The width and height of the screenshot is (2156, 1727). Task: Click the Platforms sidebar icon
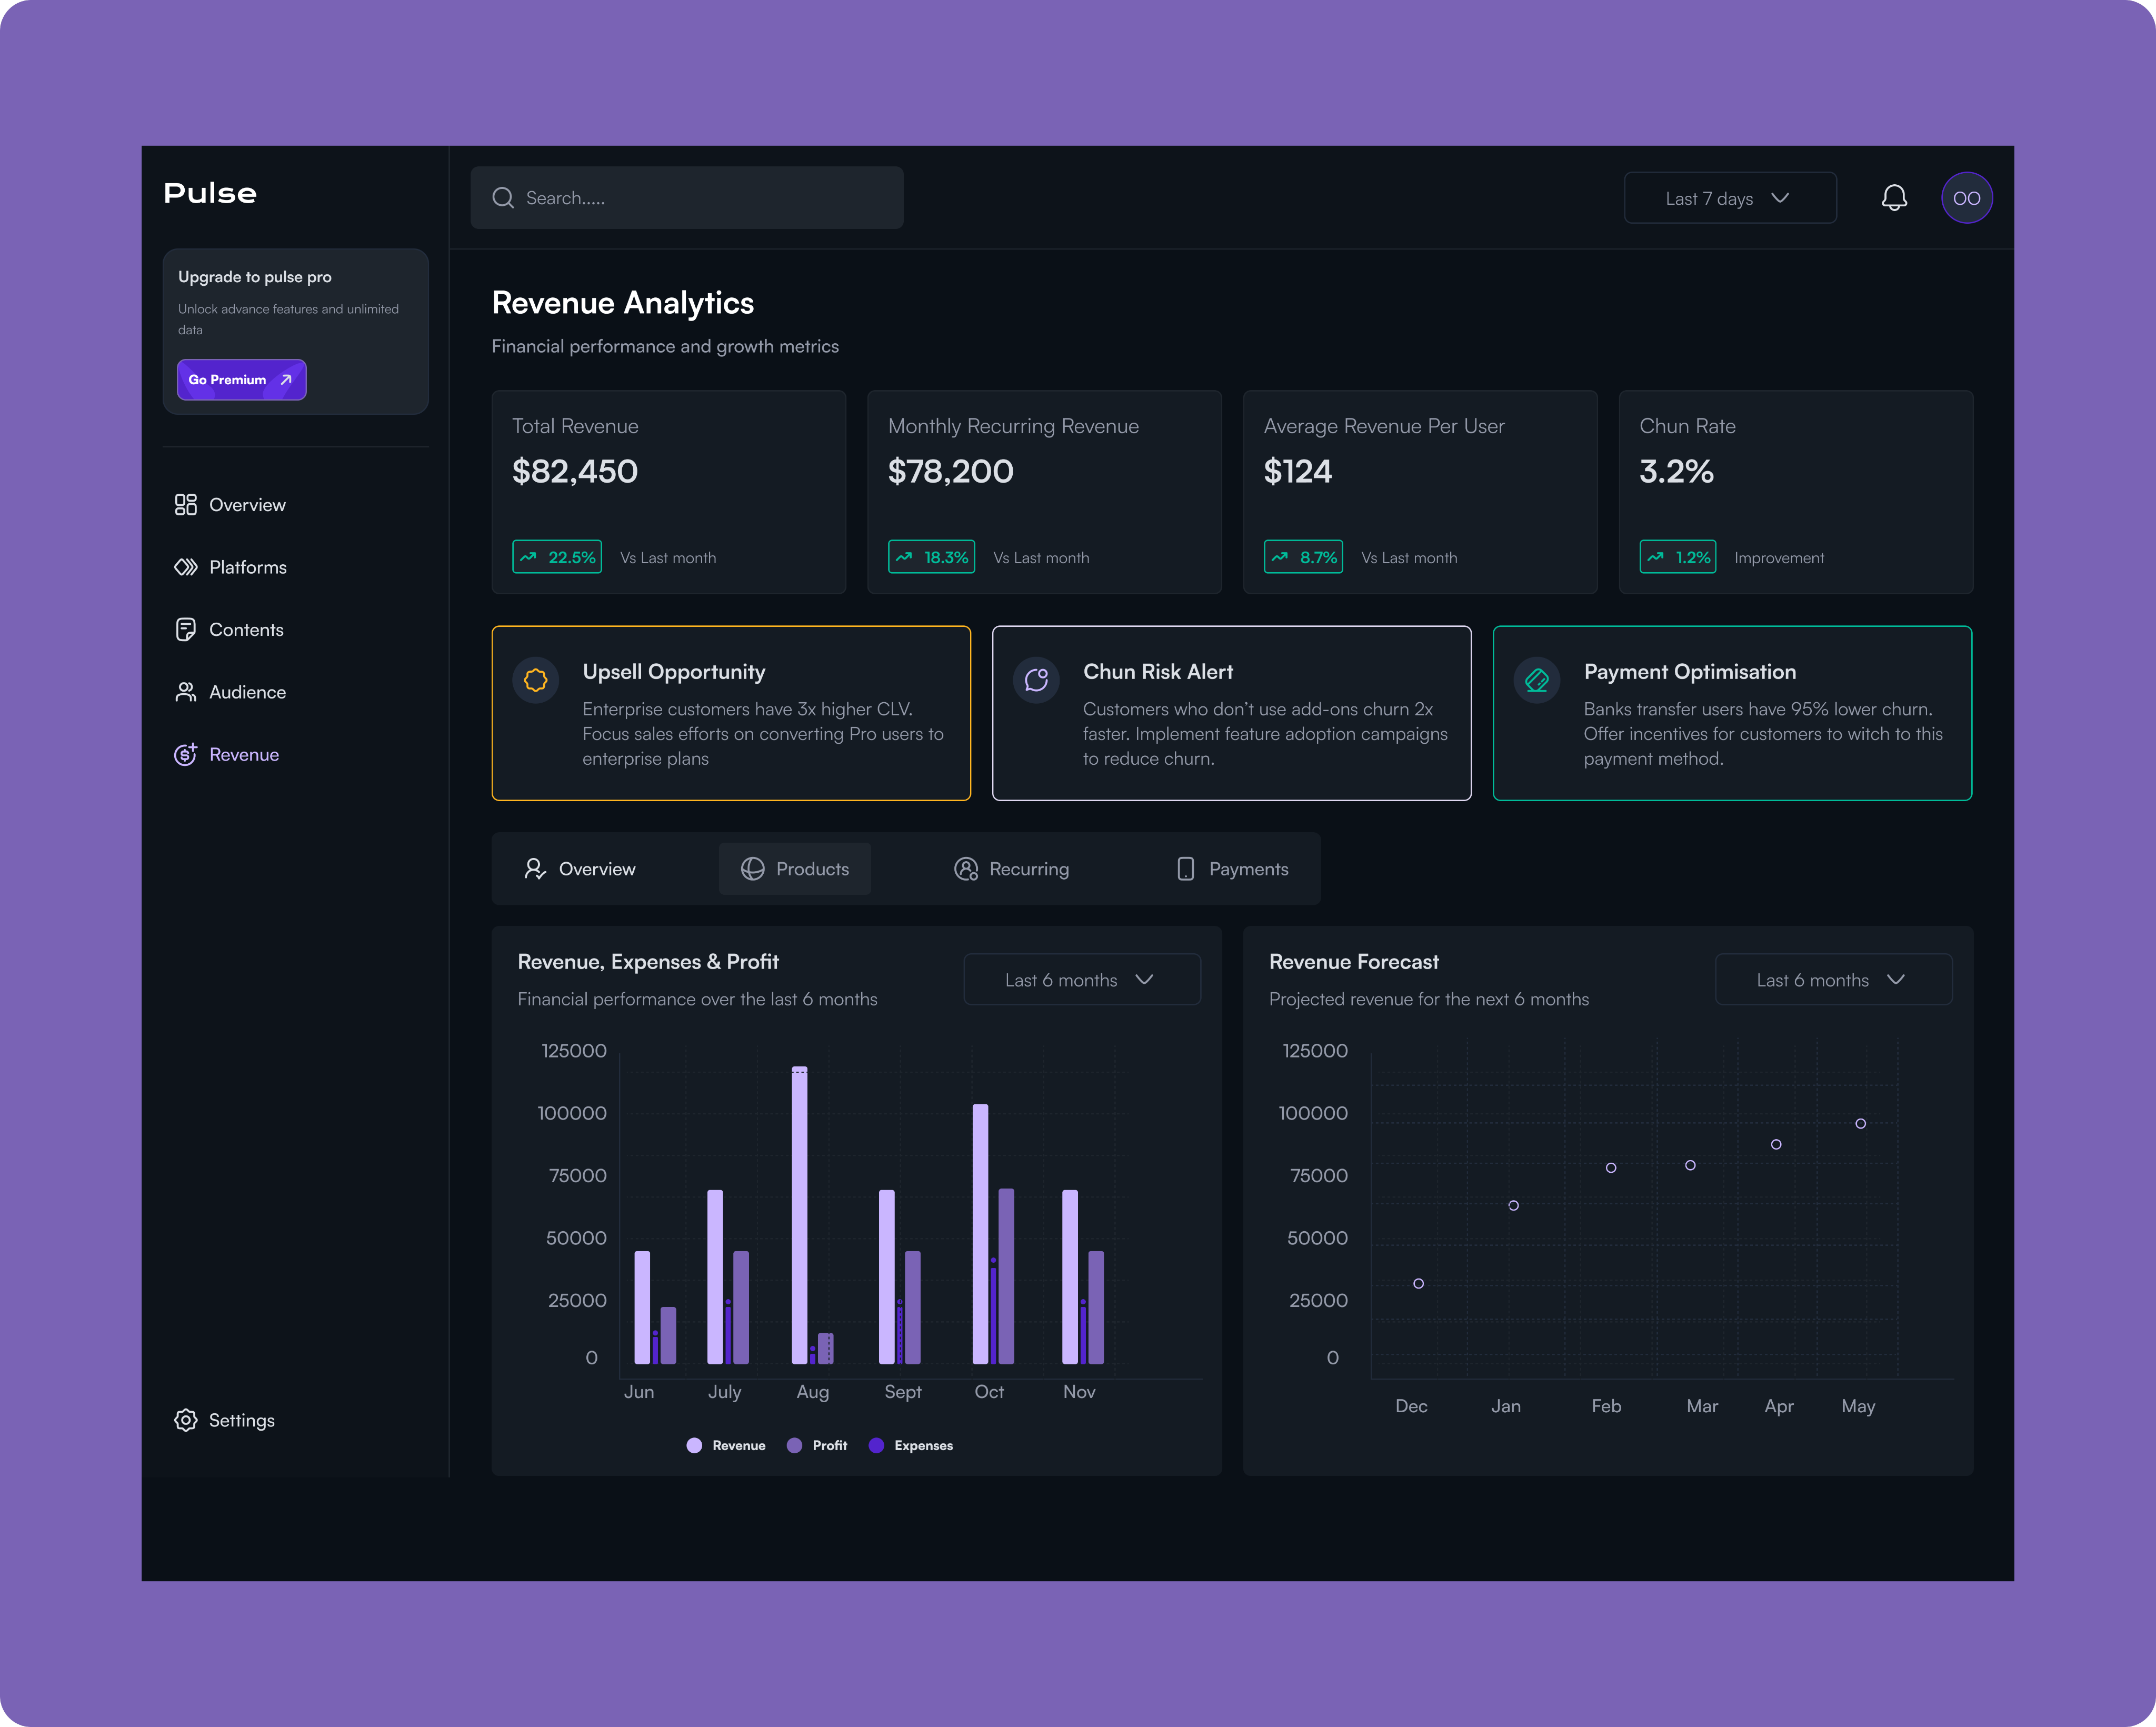pyautogui.click(x=185, y=567)
